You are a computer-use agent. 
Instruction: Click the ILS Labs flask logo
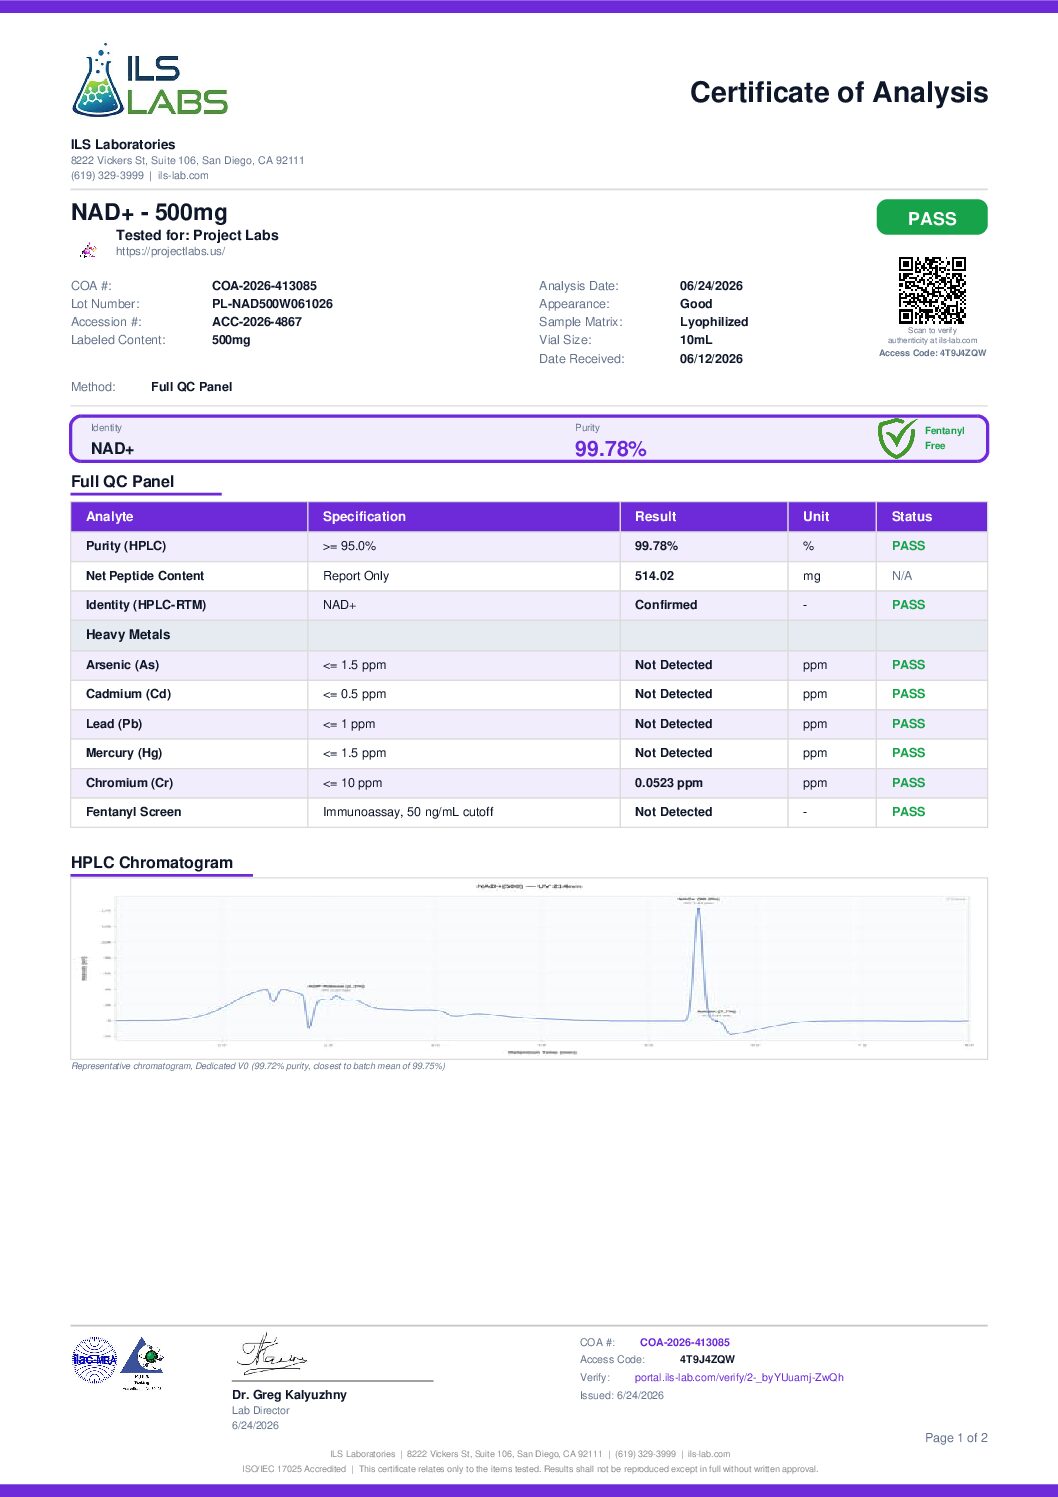point(150,80)
